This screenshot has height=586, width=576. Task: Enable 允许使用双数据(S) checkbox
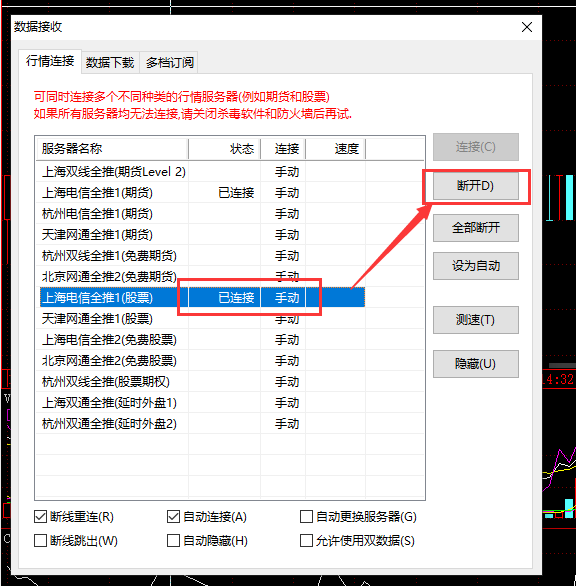tap(307, 540)
